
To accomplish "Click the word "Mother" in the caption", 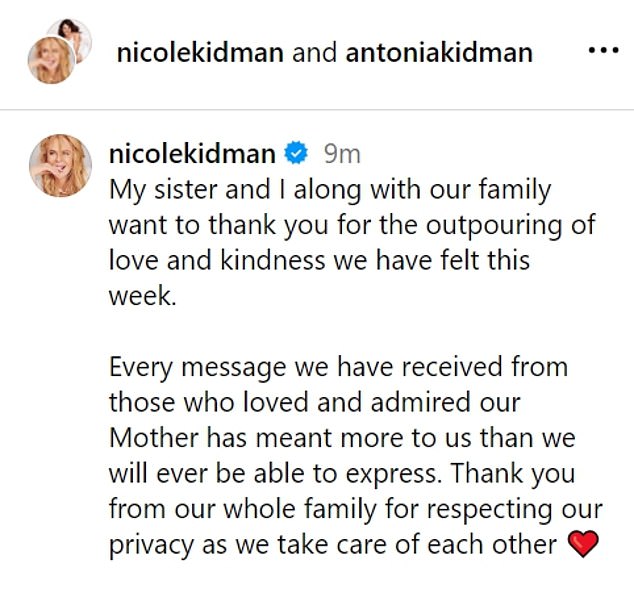I will 154,438.
